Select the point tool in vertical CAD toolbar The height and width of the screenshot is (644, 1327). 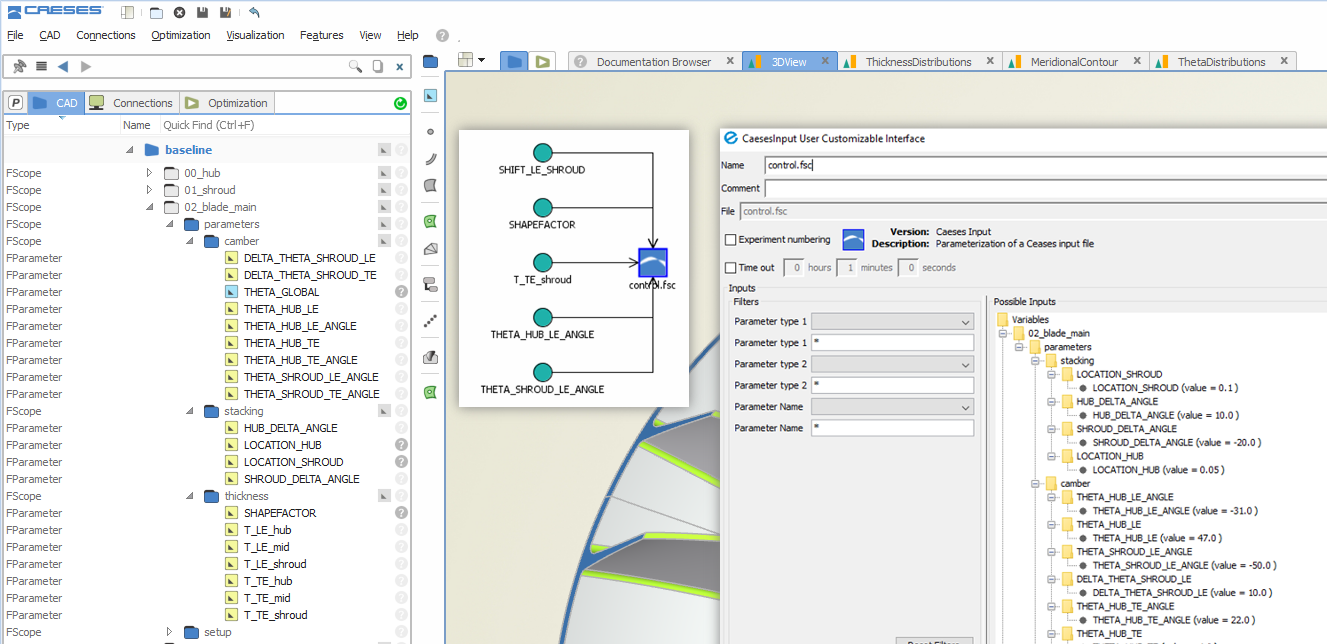431,131
